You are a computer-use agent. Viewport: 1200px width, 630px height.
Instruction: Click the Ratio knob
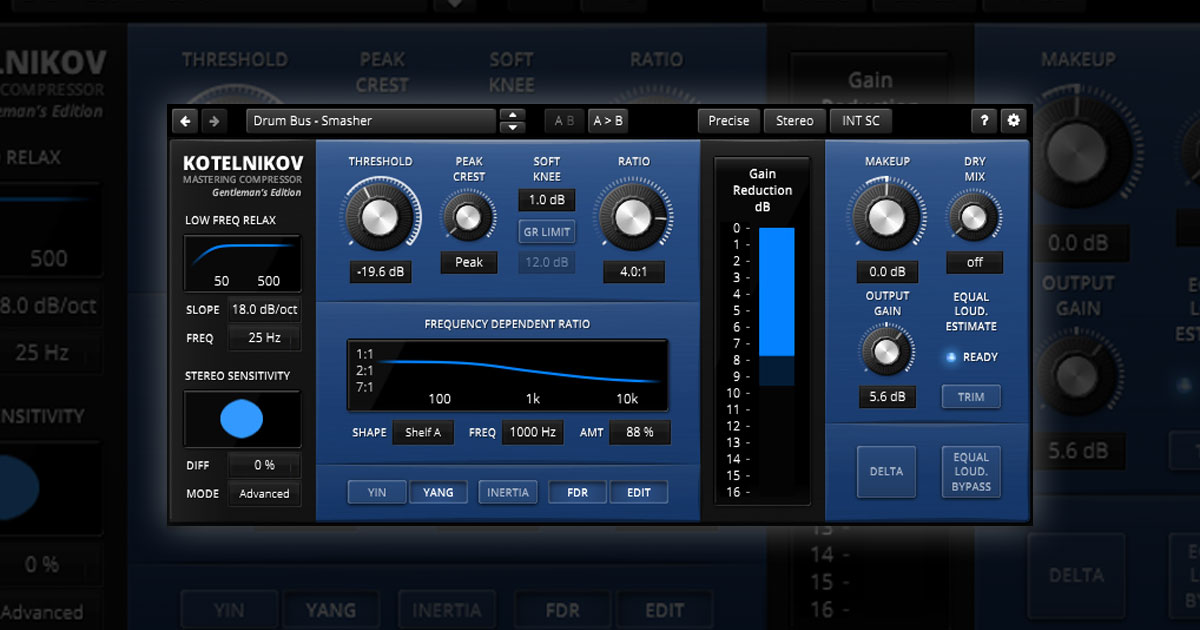coord(633,215)
